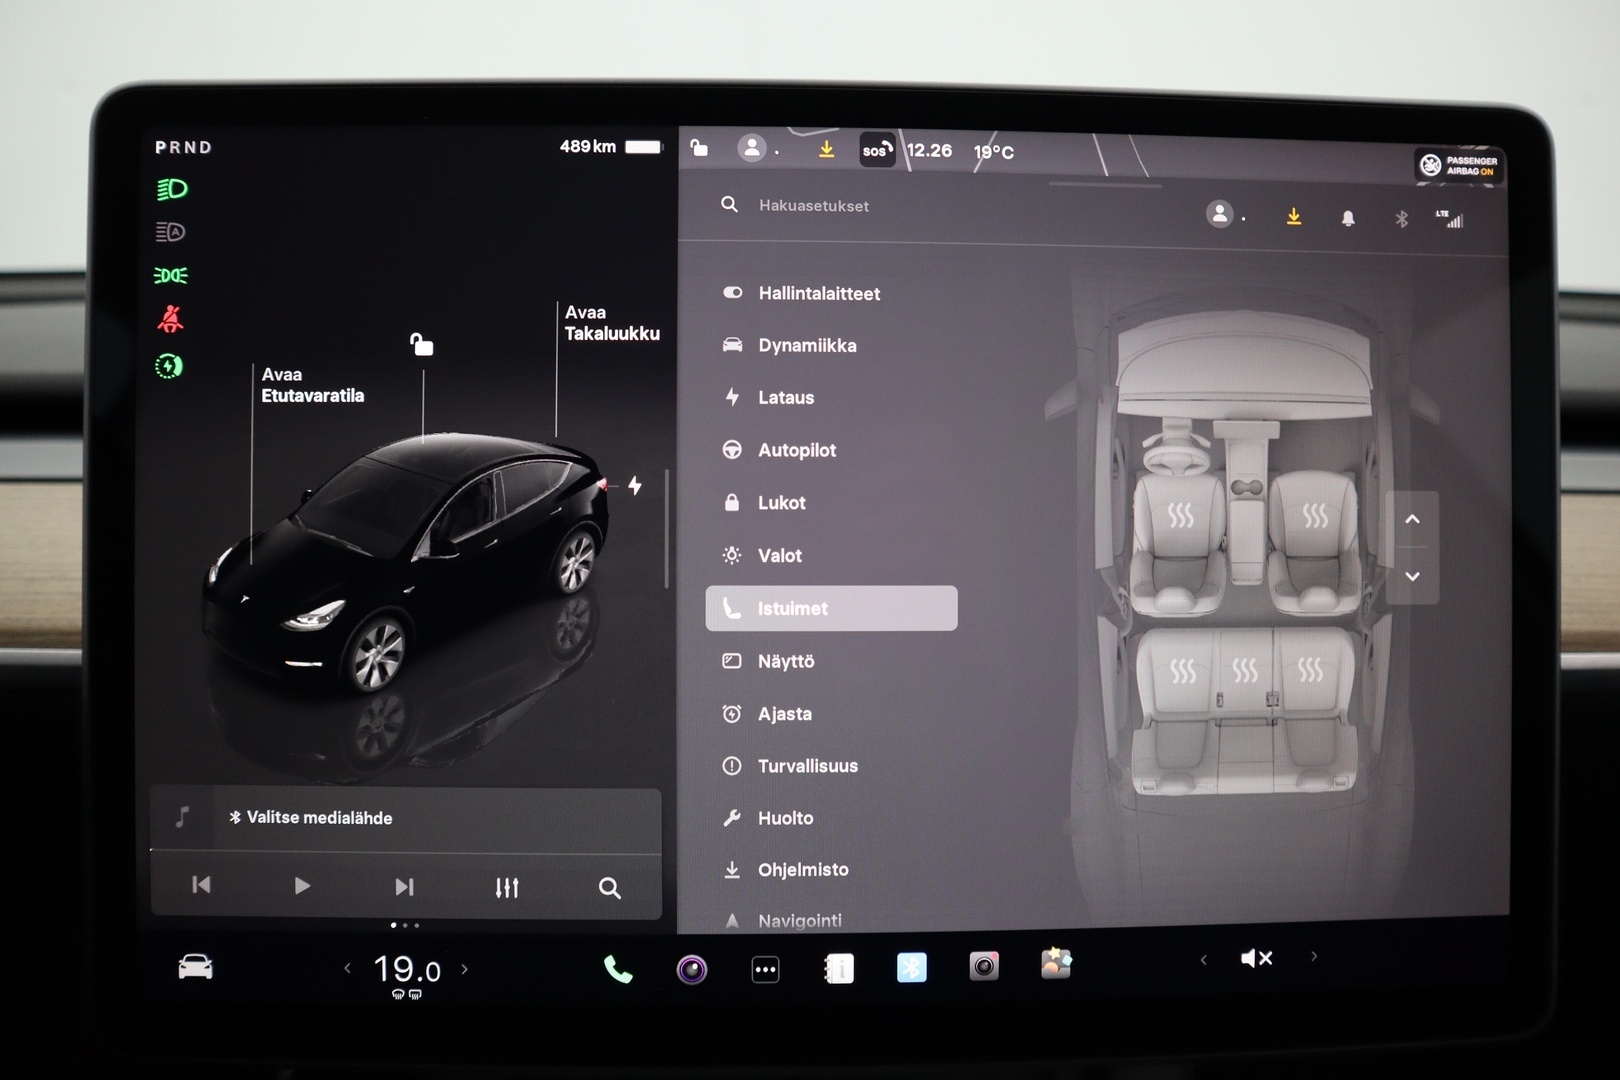Open the phone app from the taskbar
Image resolution: width=1620 pixels, height=1080 pixels.
click(616, 968)
